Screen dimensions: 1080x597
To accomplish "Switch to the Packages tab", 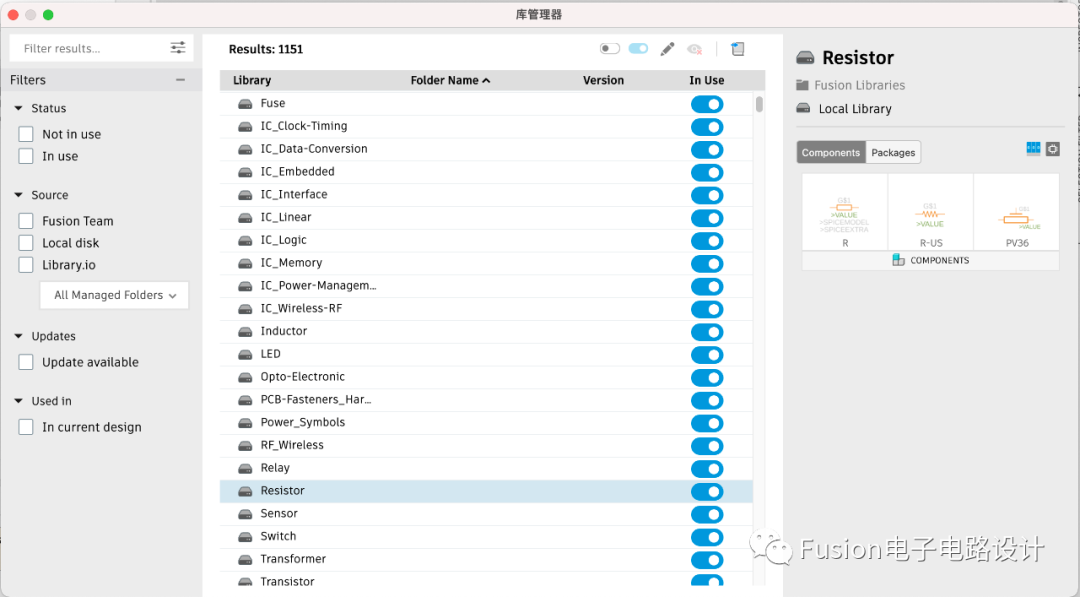I will [893, 152].
